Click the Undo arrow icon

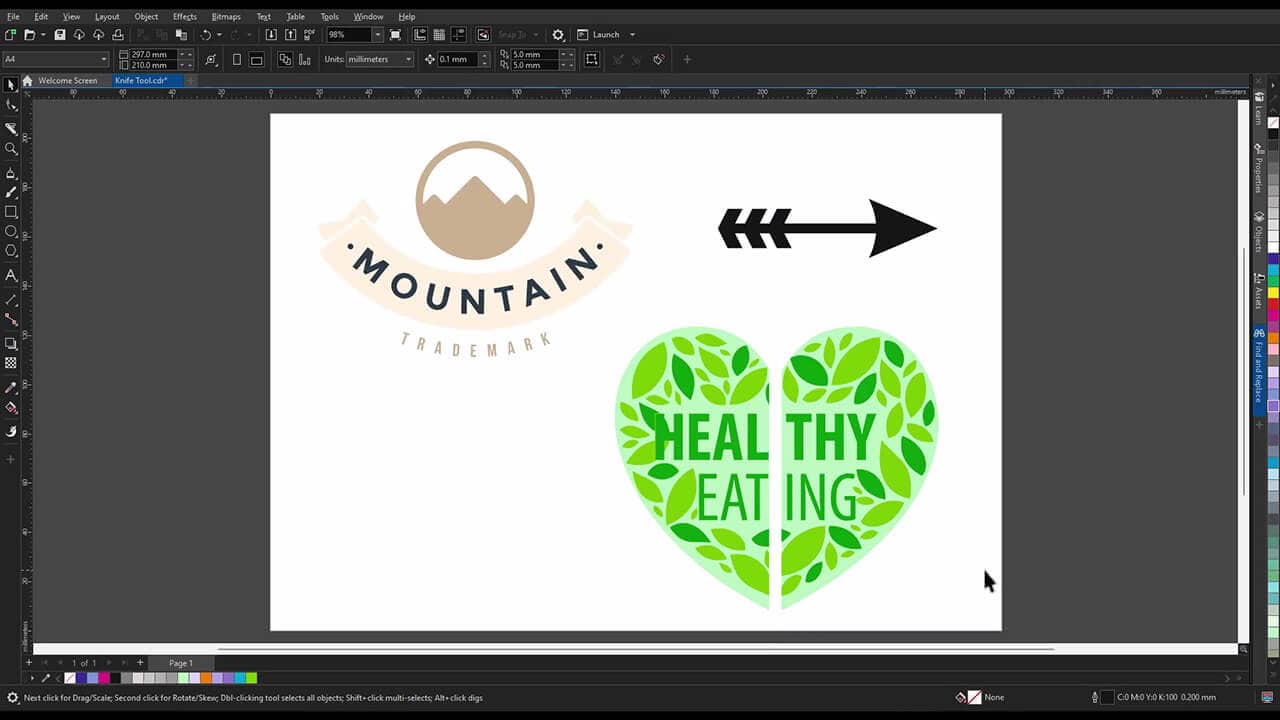point(206,34)
